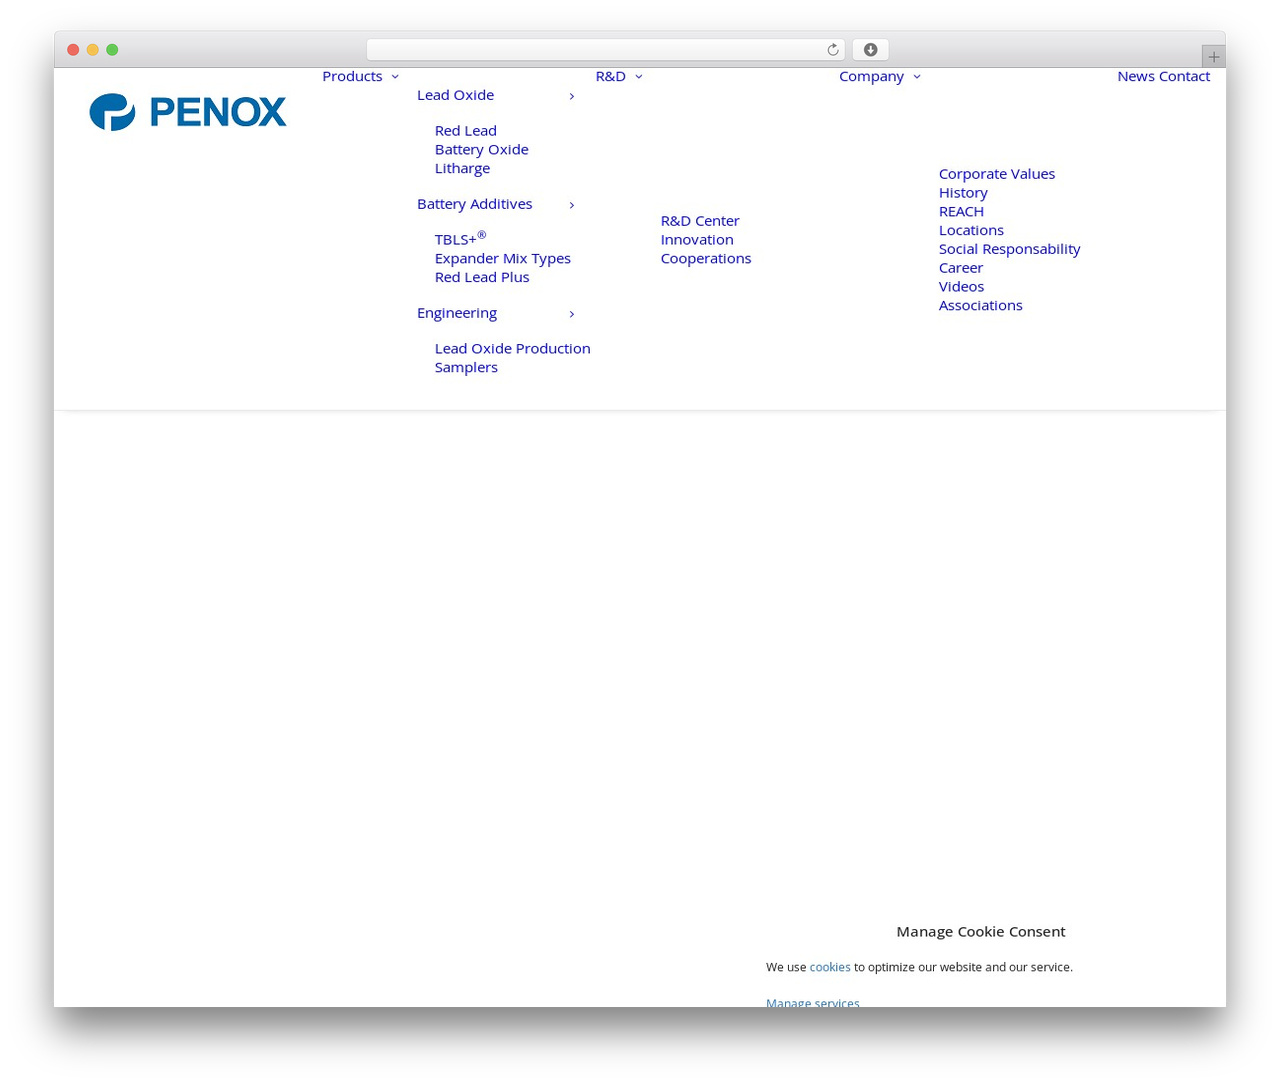
Task: Expand the Battery Additives submenu arrow
Action: (572, 205)
